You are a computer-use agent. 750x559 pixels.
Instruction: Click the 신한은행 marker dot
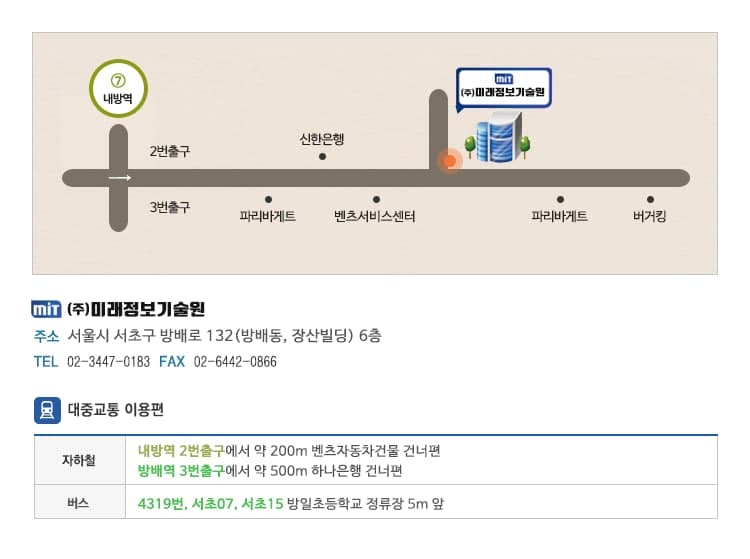[x=322, y=156]
